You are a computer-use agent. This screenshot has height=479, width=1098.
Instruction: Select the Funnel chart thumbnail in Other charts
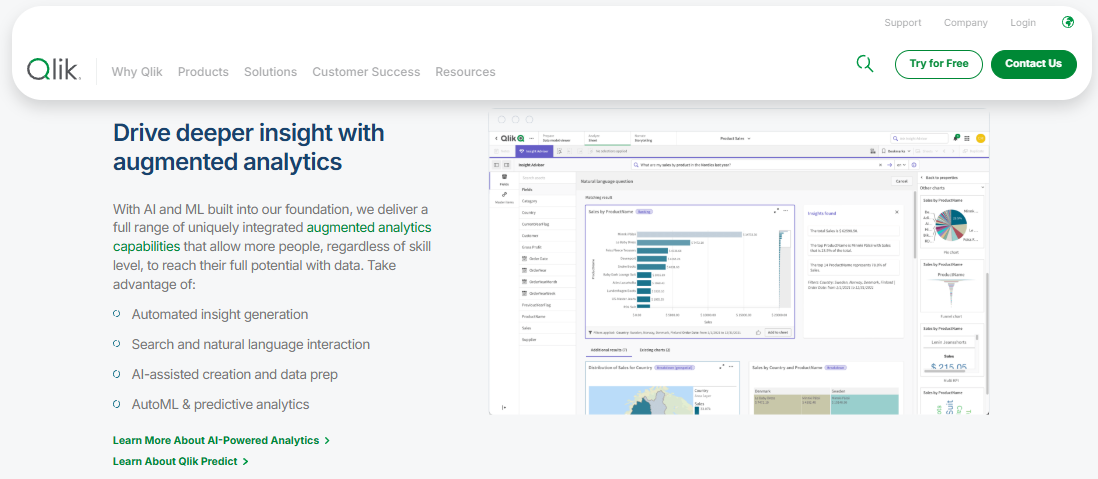(x=951, y=288)
